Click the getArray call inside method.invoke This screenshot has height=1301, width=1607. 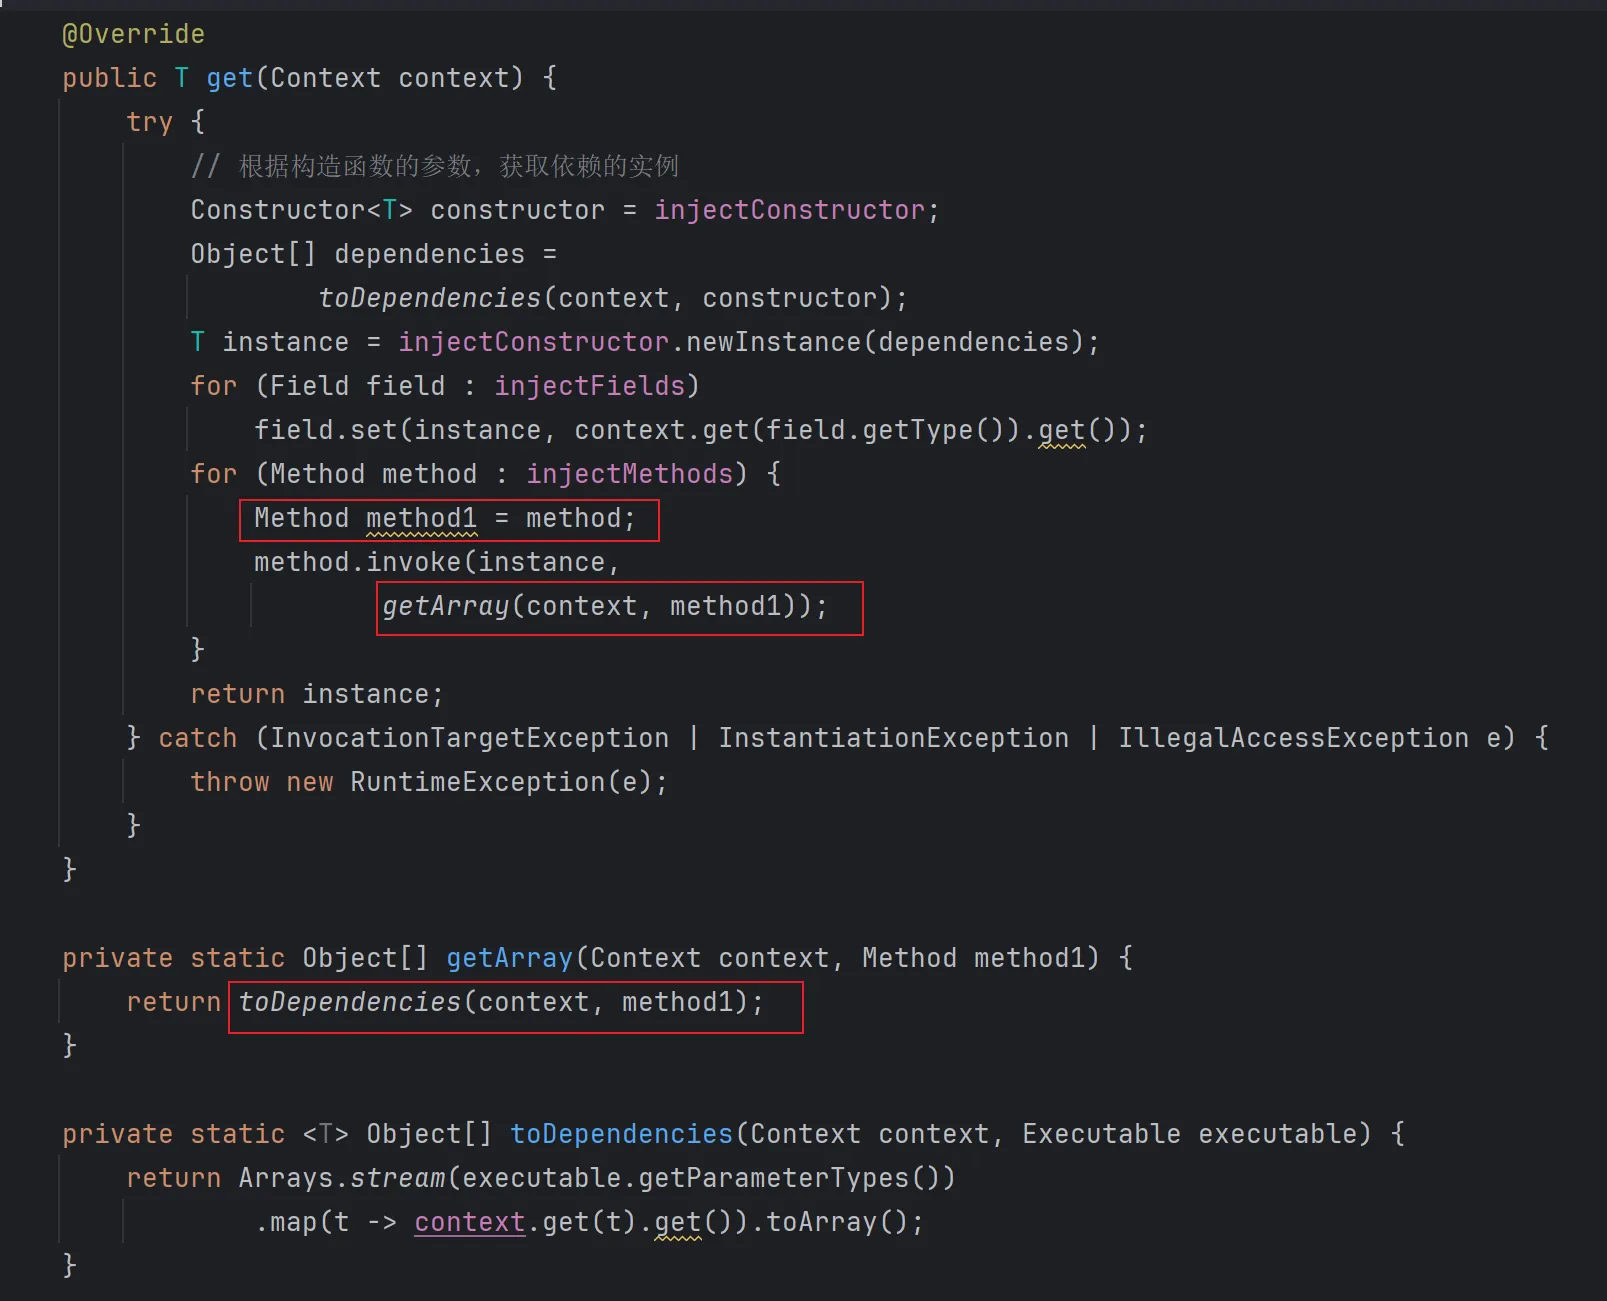click(x=446, y=606)
